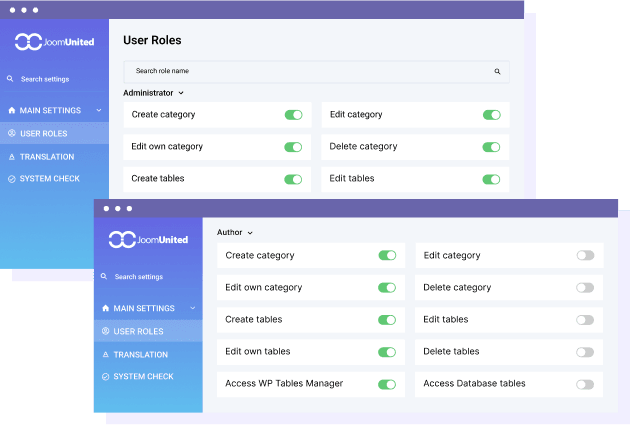
Task: Click the checkmark icon beside front System Check
Action: 105,377
